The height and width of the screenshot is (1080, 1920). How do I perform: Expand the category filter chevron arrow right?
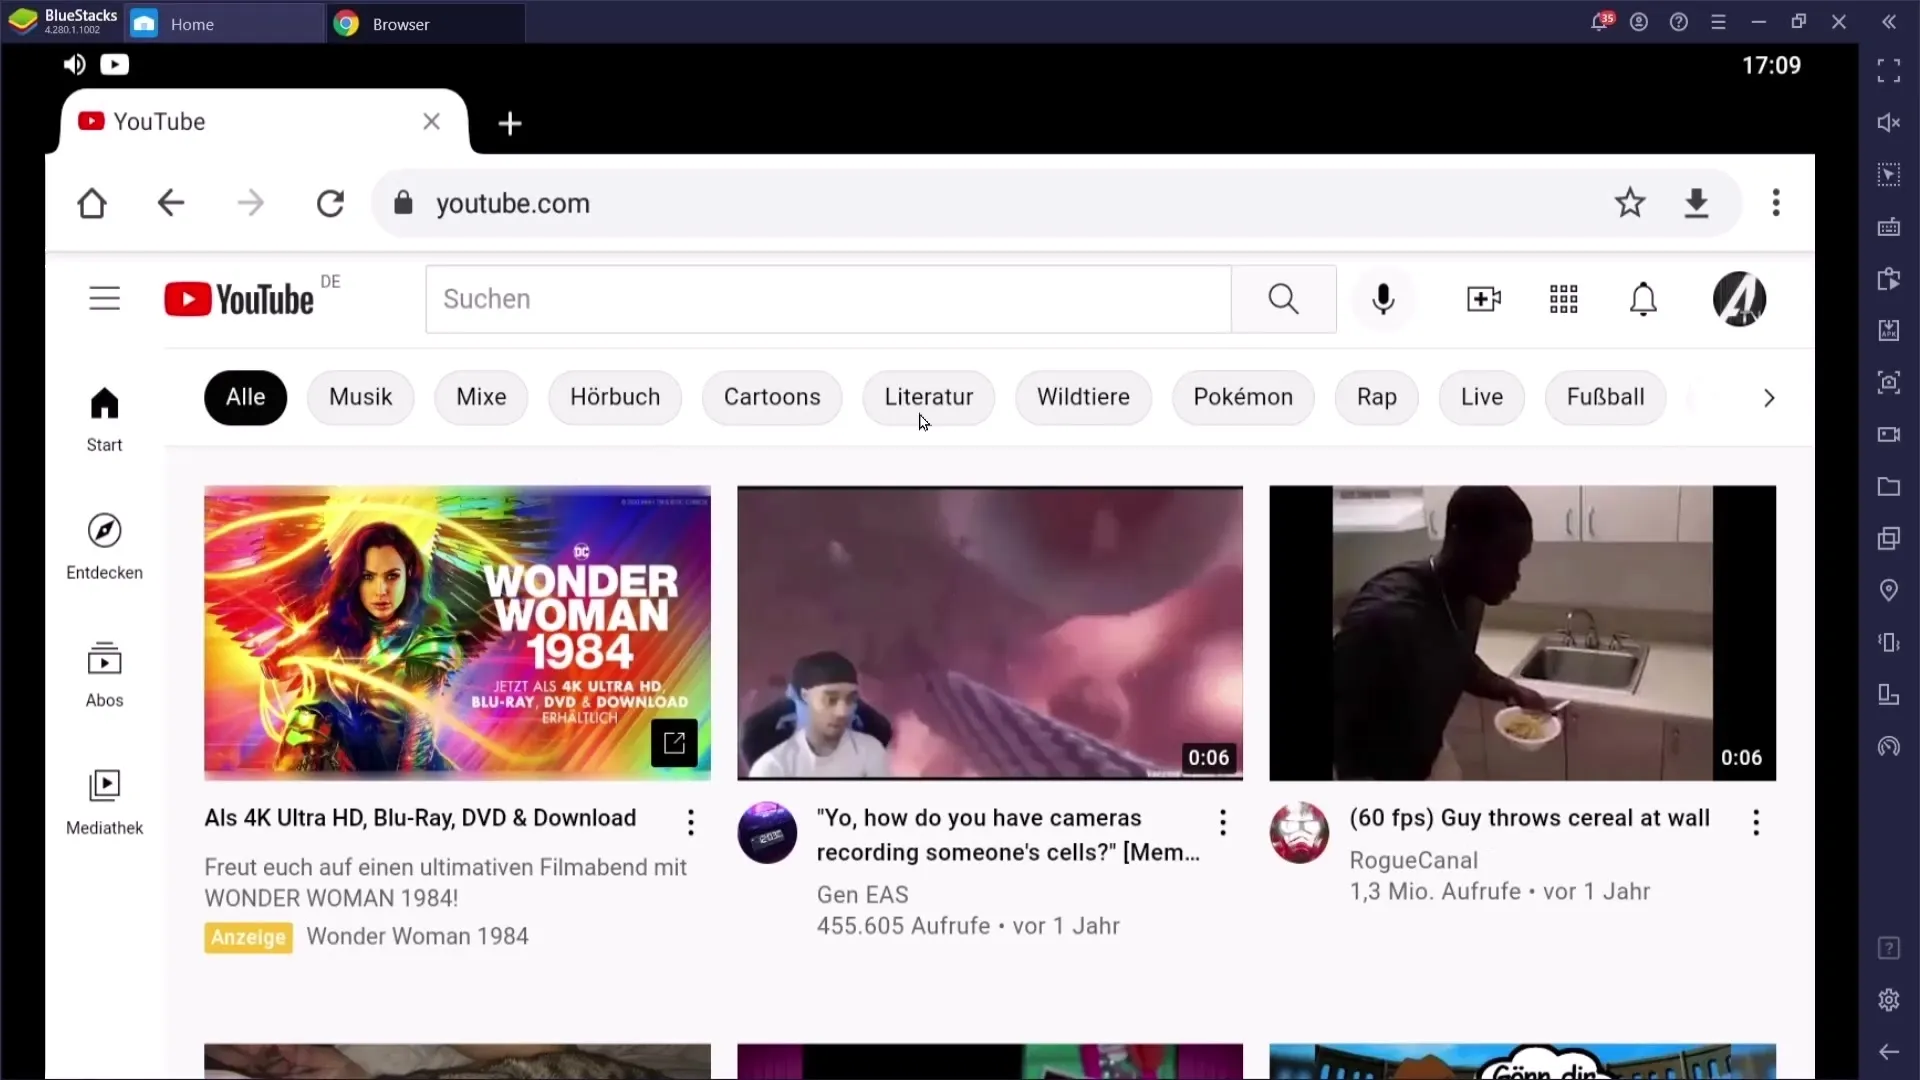pyautogui.click(x=1770, y=398)
